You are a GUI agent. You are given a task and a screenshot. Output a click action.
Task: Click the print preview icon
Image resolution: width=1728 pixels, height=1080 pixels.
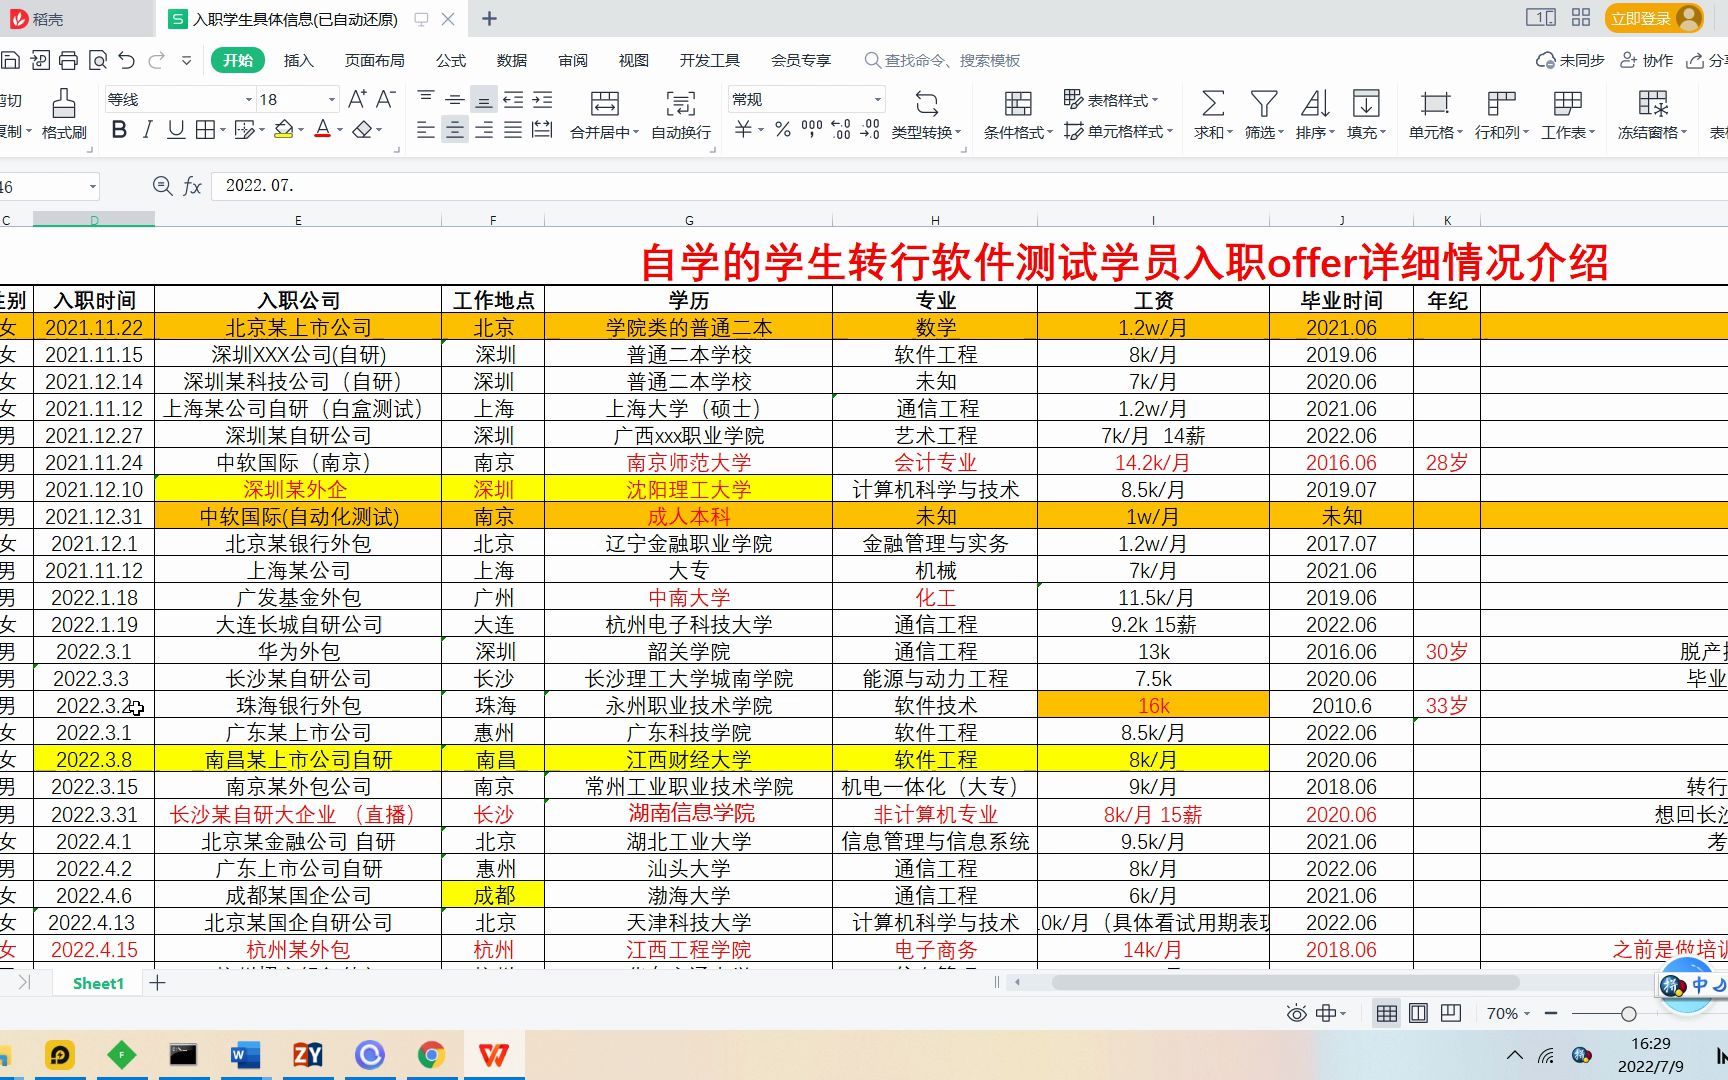(98, 61)
